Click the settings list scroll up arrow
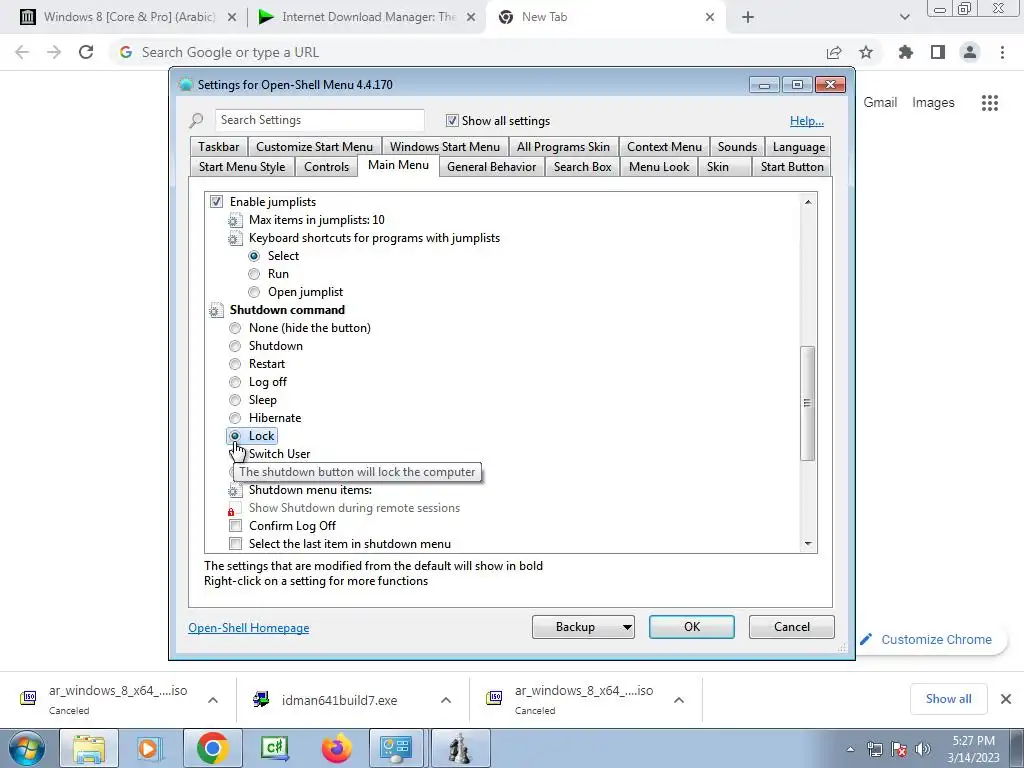The width and height of the screenshot is (1024, 768). coord(808,202)
